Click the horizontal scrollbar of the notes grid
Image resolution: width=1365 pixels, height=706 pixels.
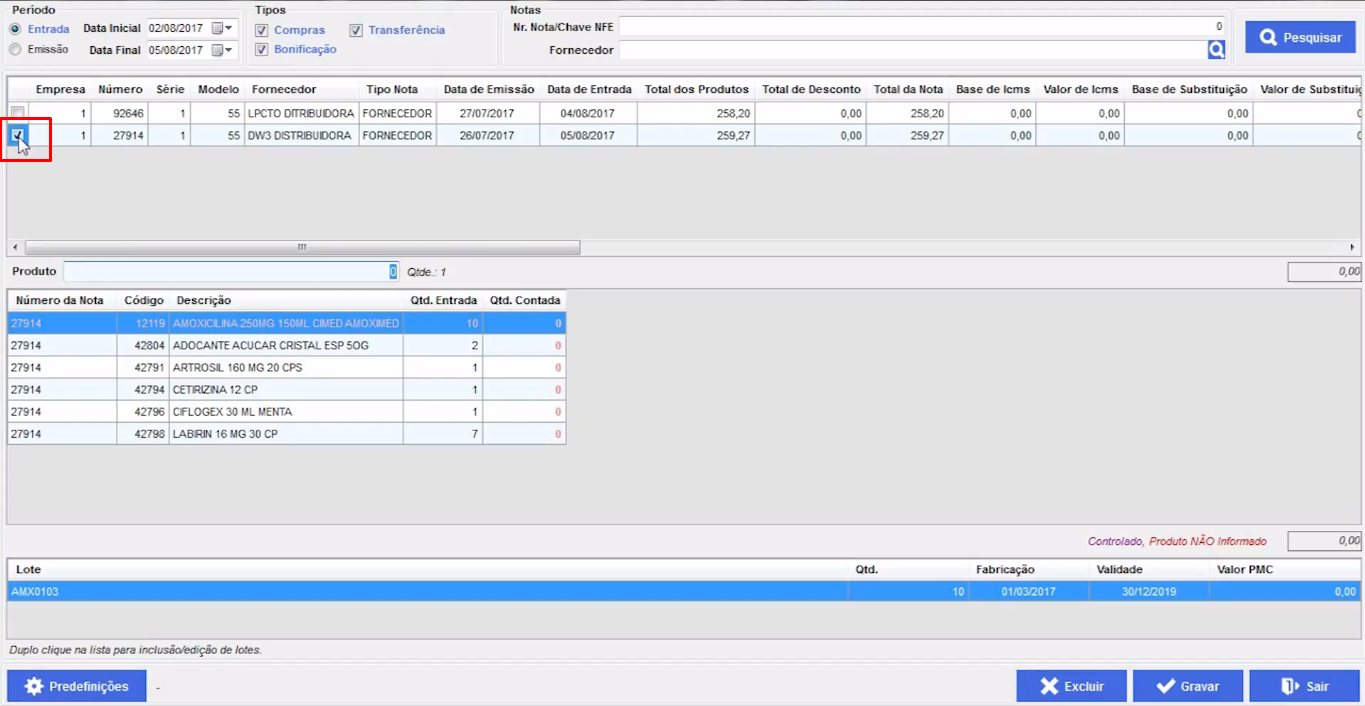click(302, 247)
